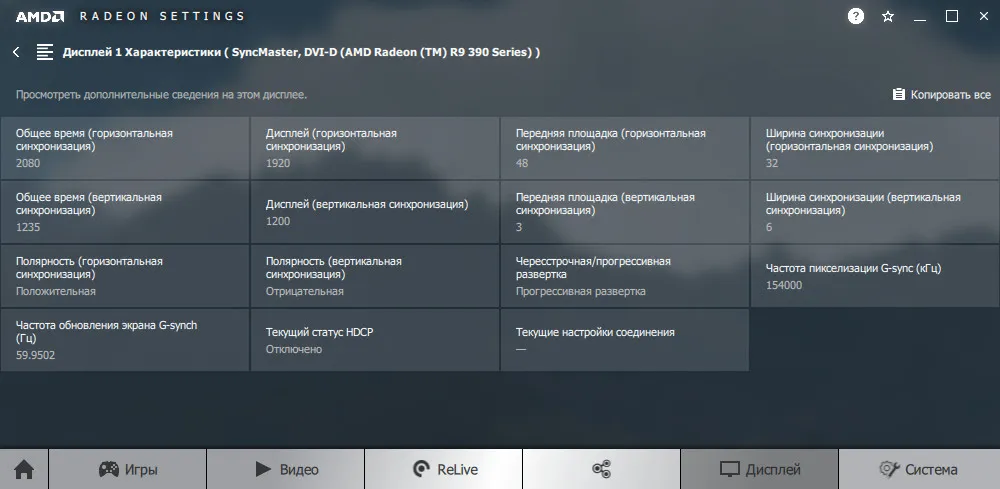Viewport: 1000px width, 489px height.
Task: Select the ReLive tab
Action: (x=444, y=469)
